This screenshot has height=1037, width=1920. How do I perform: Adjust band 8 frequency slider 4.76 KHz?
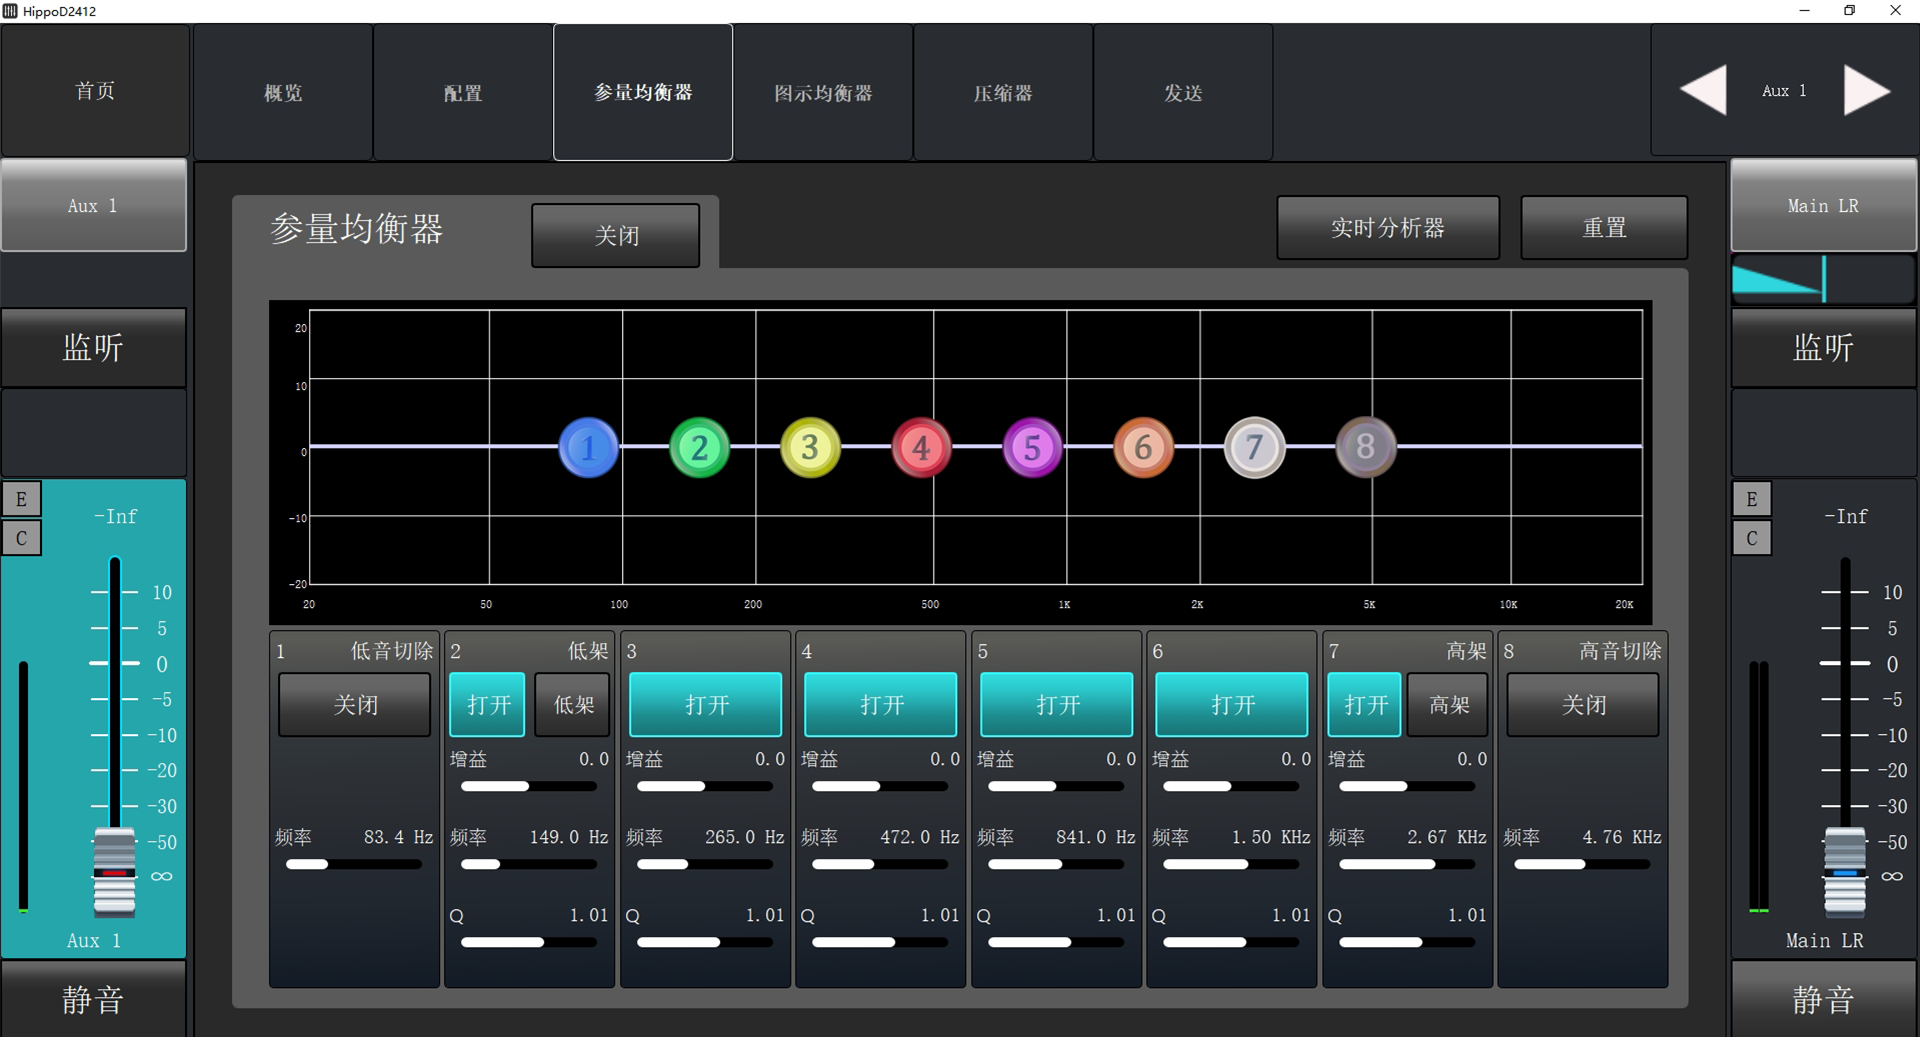(x=1583, y=864)
